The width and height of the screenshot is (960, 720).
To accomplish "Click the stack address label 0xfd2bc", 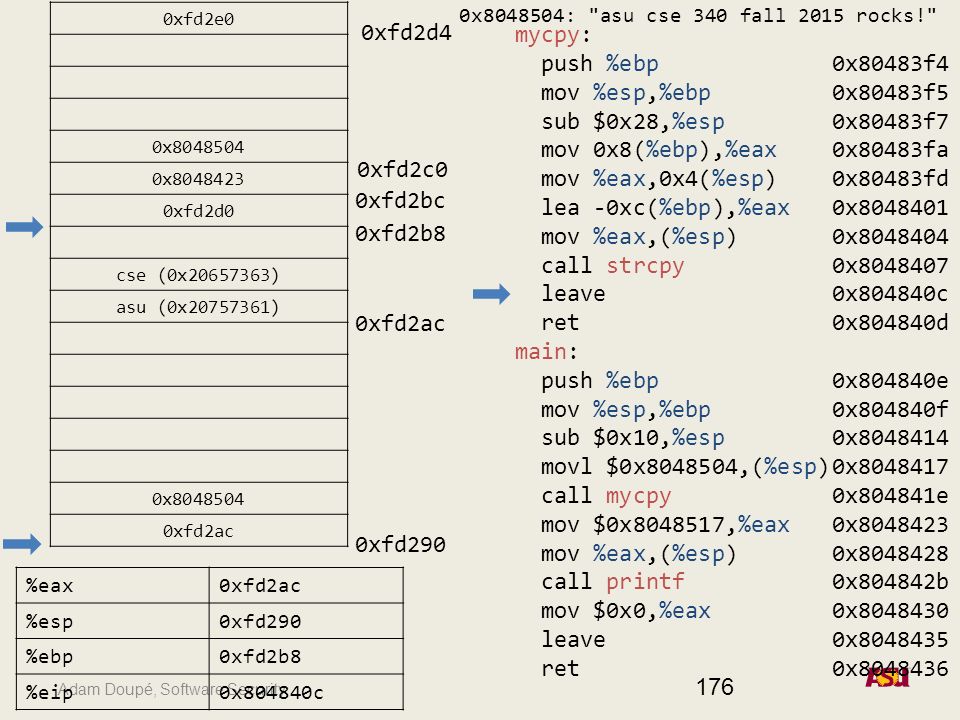I will [400, 201].
